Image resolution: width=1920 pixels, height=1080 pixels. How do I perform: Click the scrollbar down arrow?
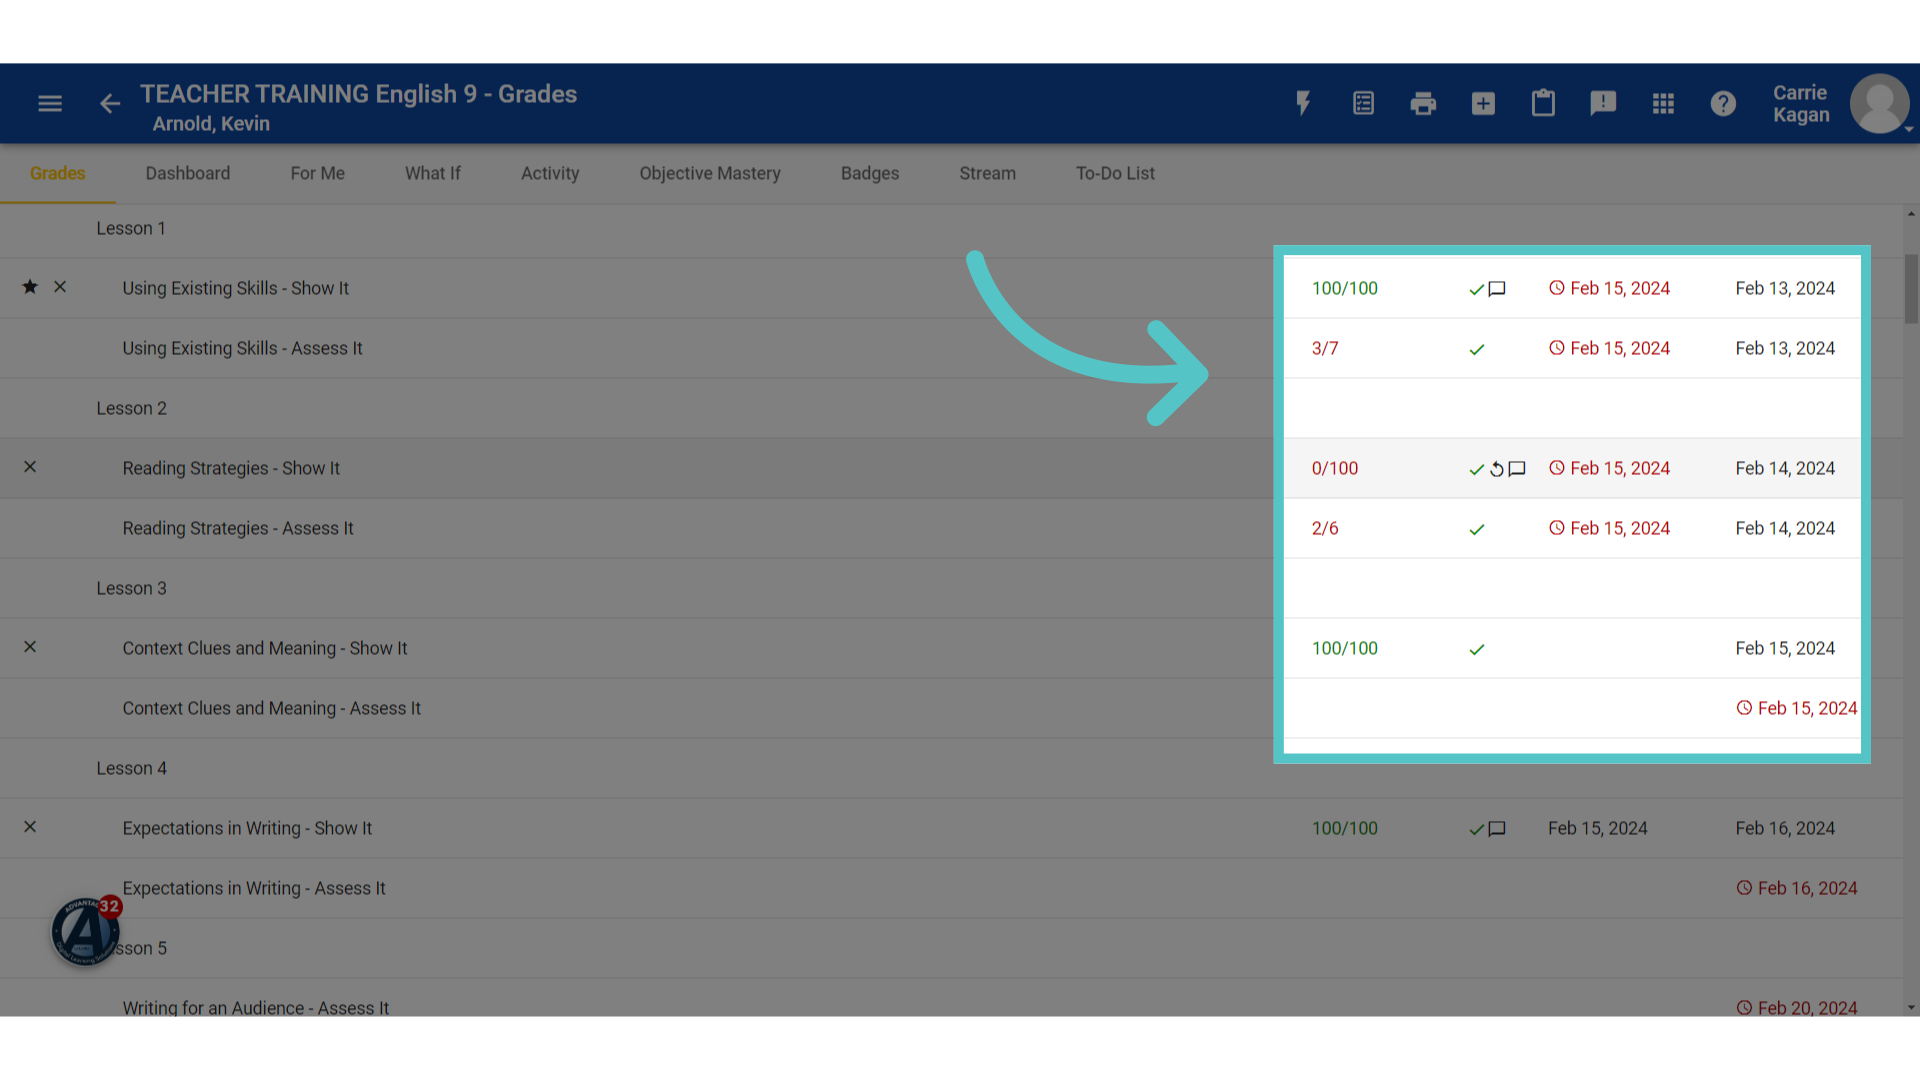[1911, 1008]
